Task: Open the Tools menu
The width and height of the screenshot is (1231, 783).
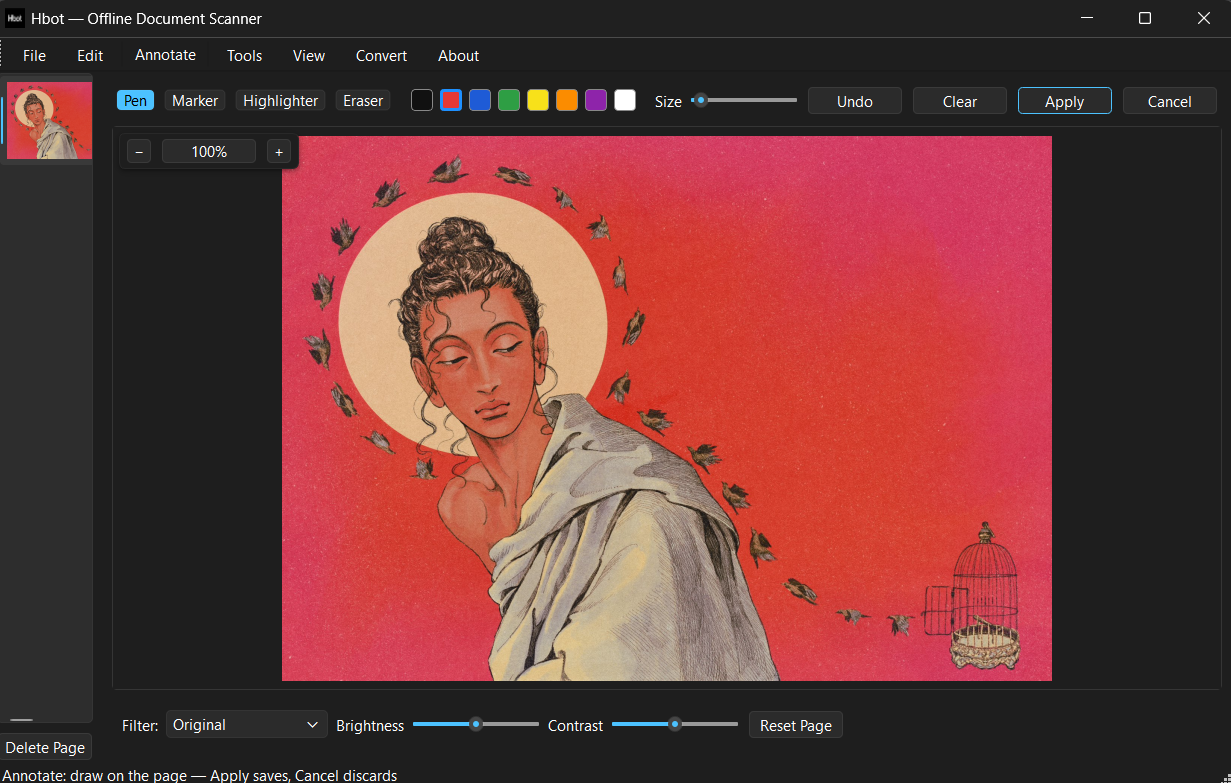Action: point(244,55)
